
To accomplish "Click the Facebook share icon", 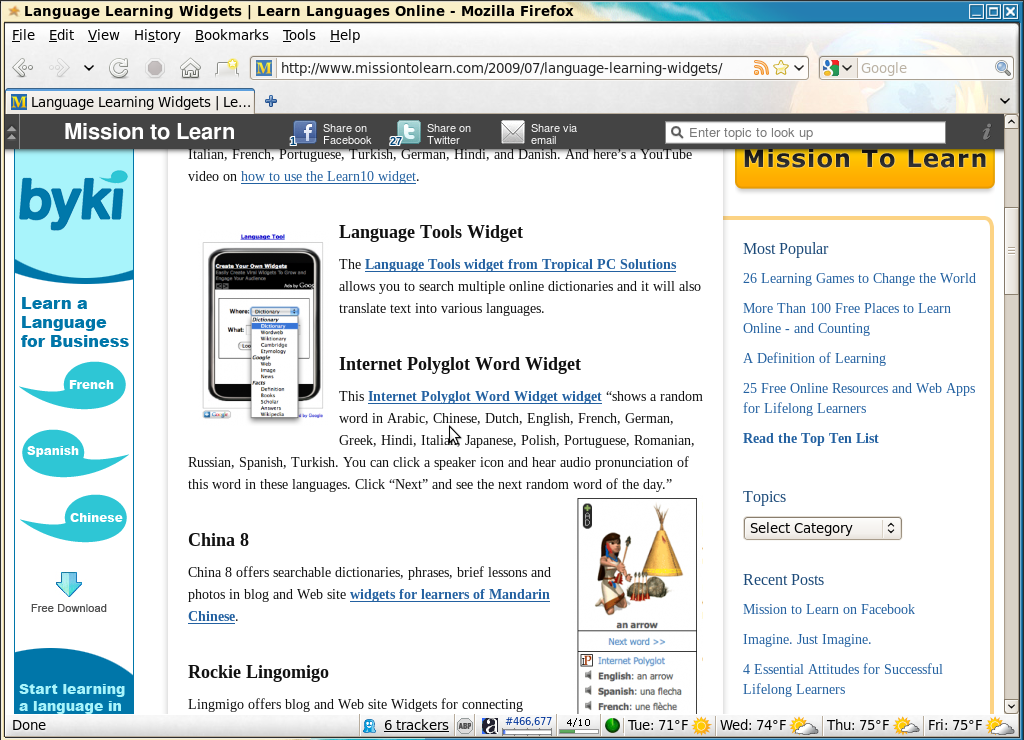I will pos(304,132).
